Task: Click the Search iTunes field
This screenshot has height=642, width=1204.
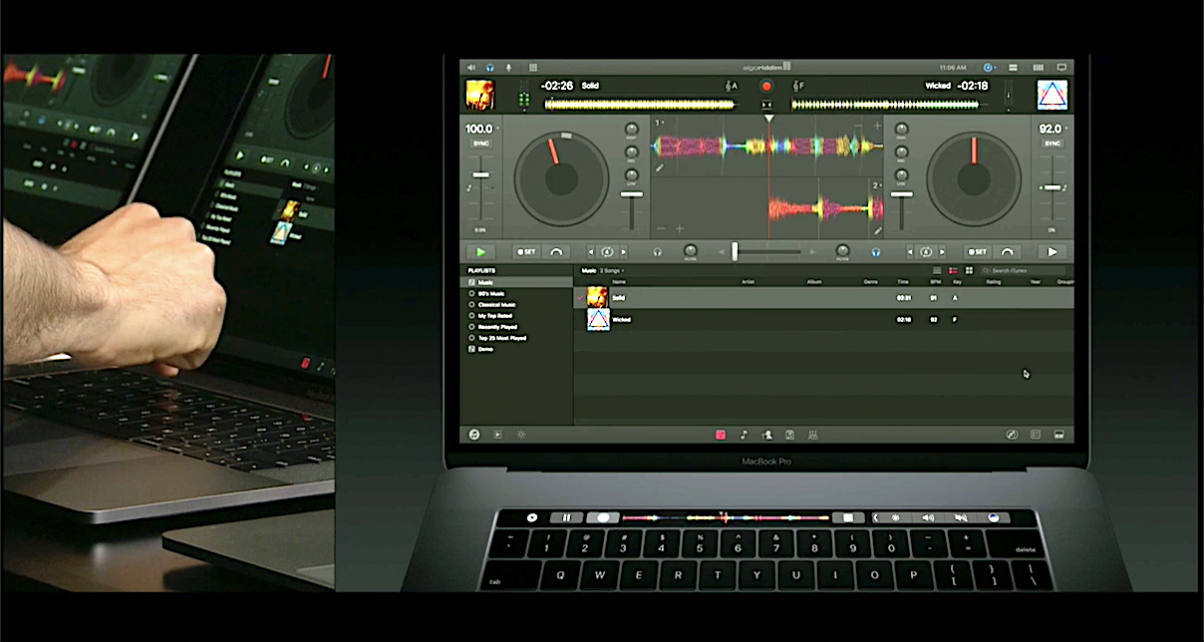Action: [x=1022, y=270]
